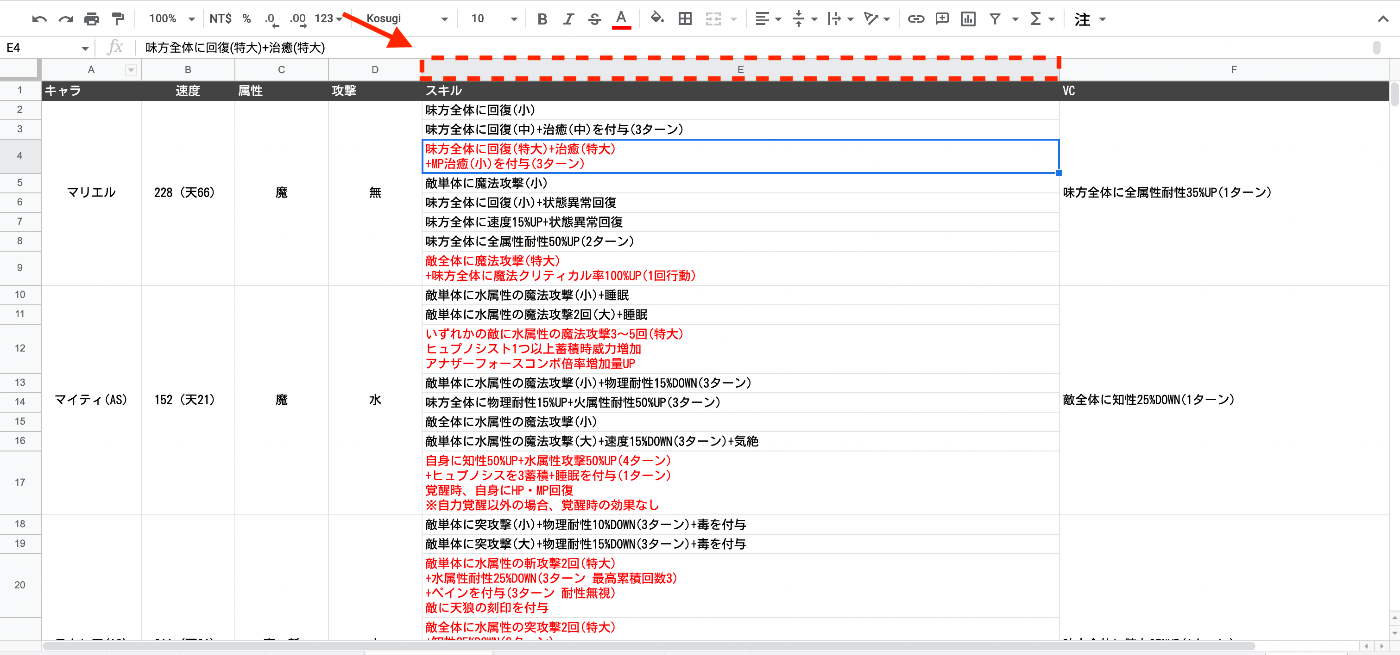Click the マイティ(AS) cell
Viewport: 1400px width, 655px height.
tap(91, 400)
